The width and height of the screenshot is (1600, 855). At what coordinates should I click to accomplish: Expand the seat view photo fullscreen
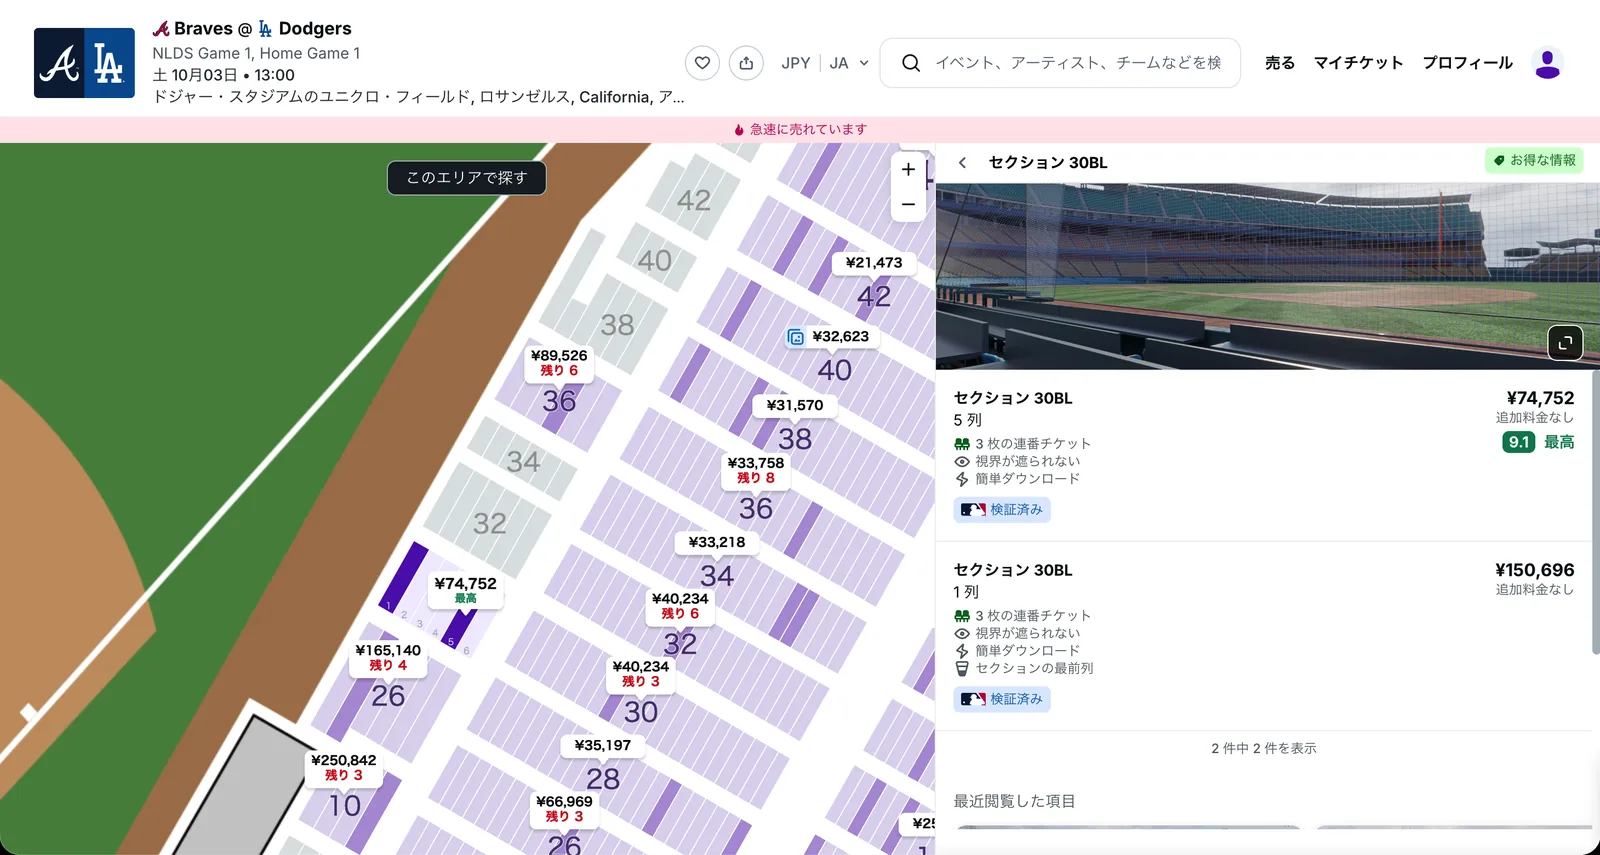[1565, 343]
